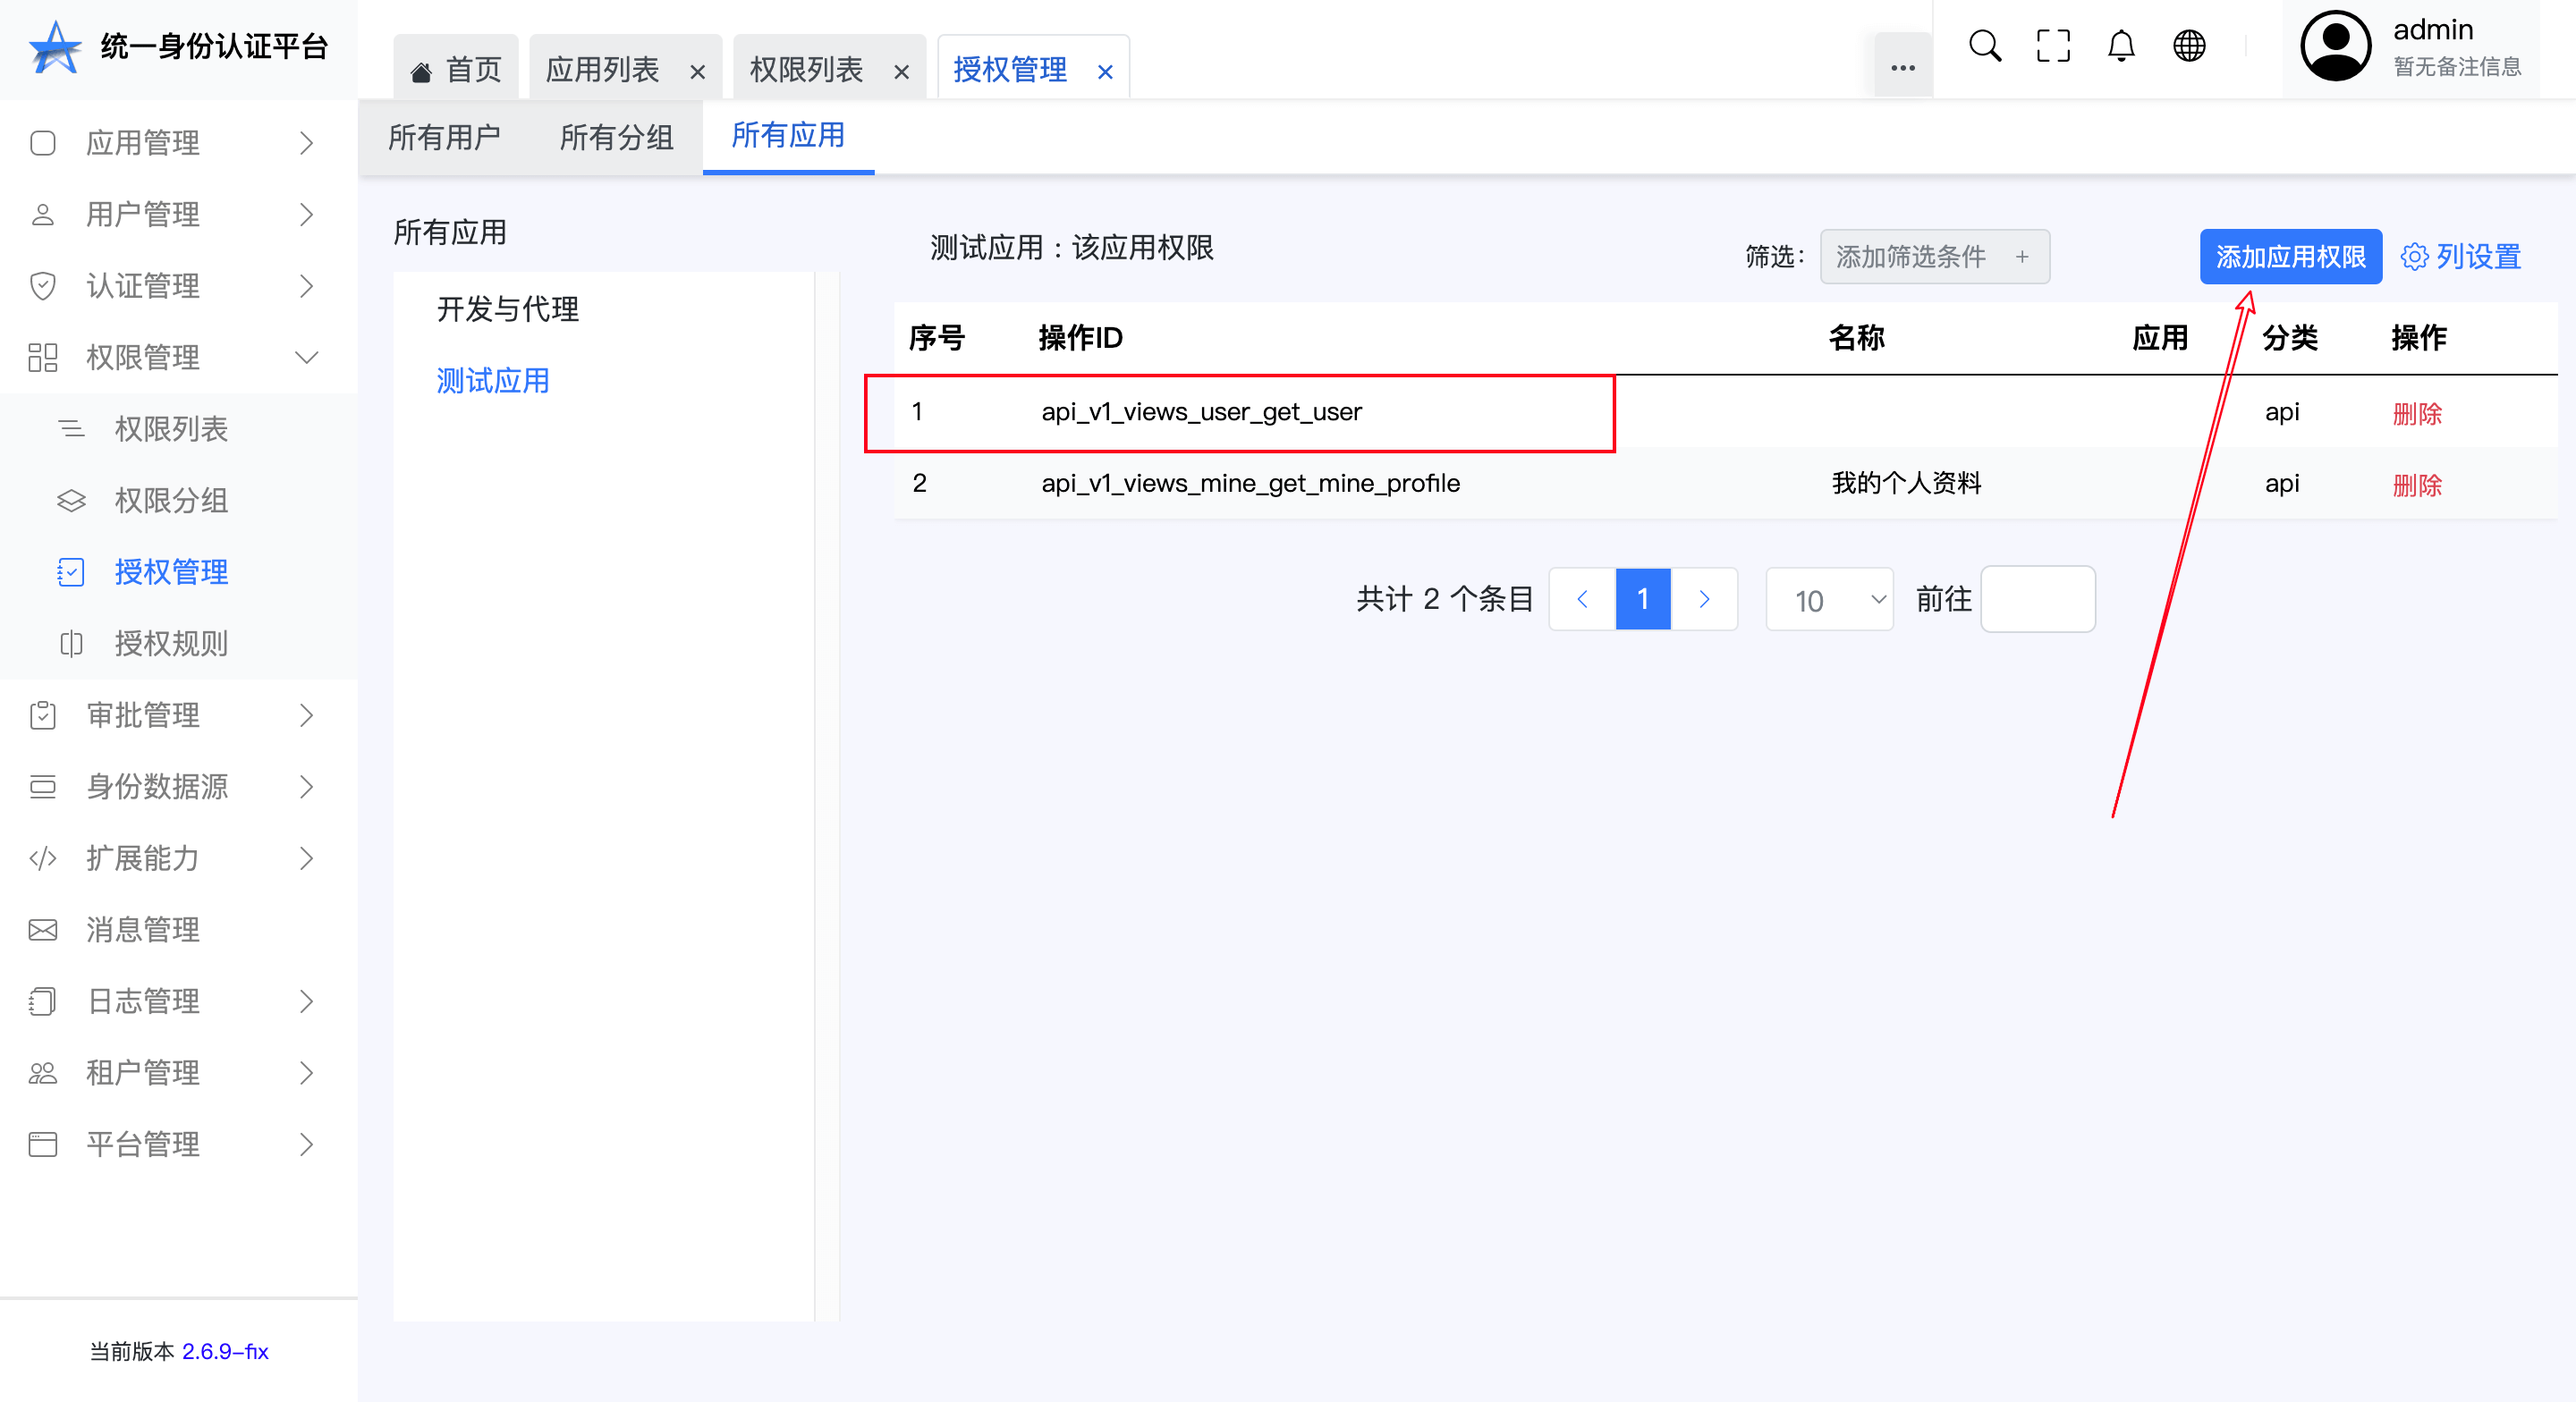
Task: Open the page size dropdown showing 10
Action: (x=1828, y=600)
